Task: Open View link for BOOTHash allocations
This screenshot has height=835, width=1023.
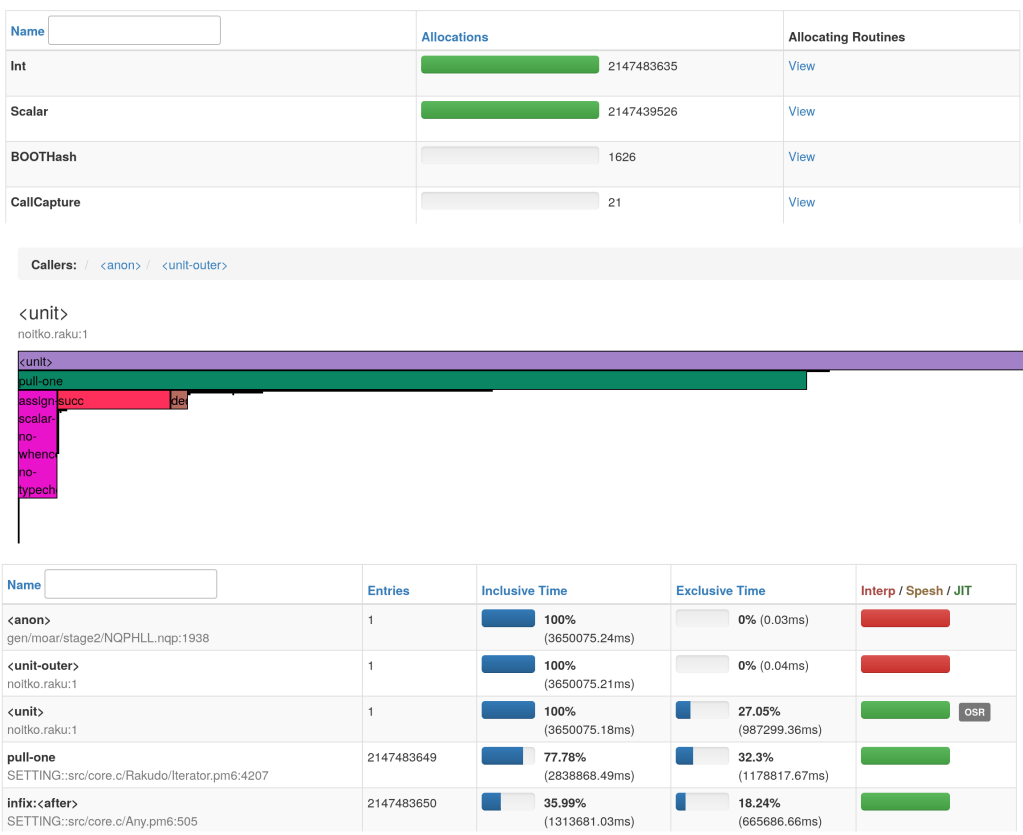Action: coord(801,157)
